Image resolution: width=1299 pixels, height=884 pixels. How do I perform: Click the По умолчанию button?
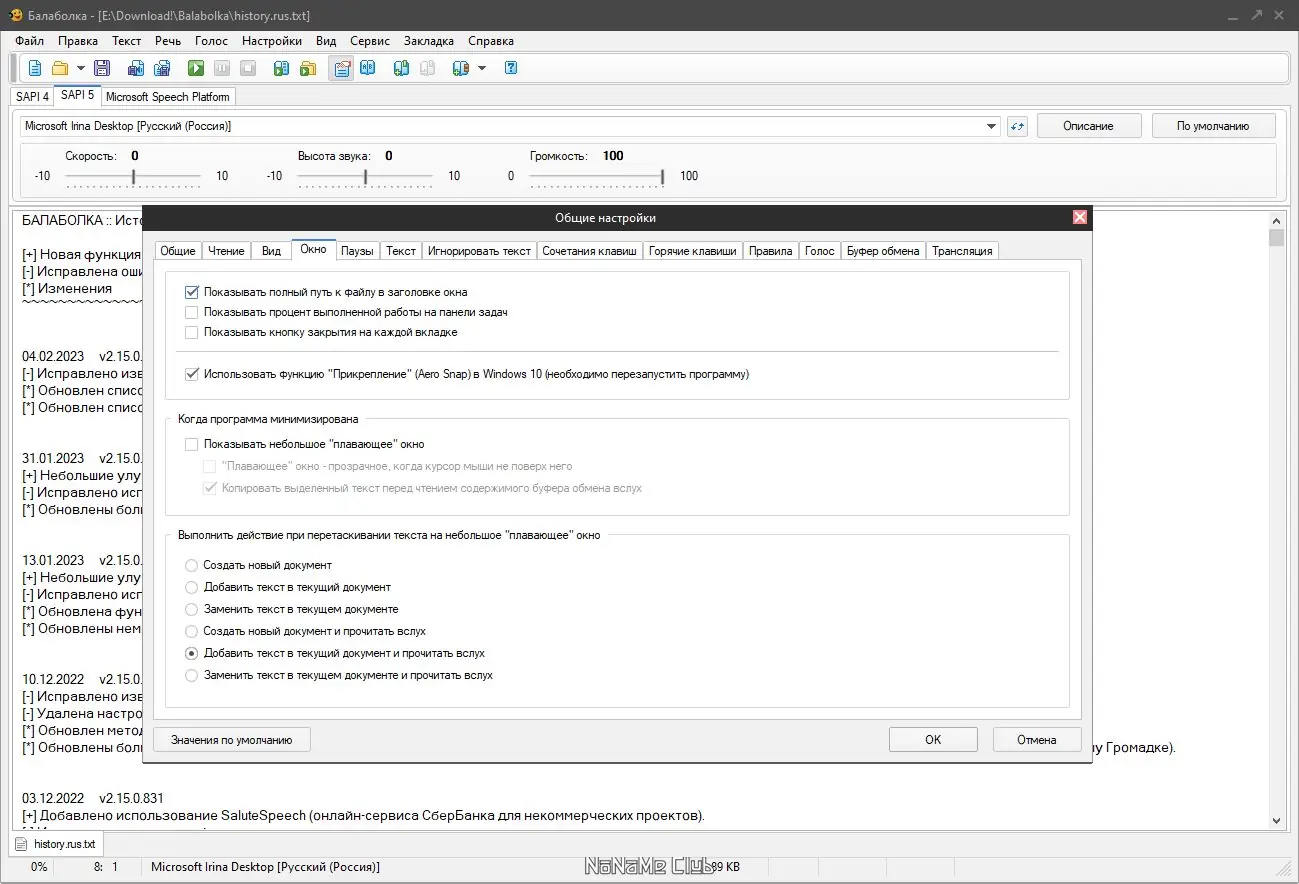click(x=1213, y=126)
